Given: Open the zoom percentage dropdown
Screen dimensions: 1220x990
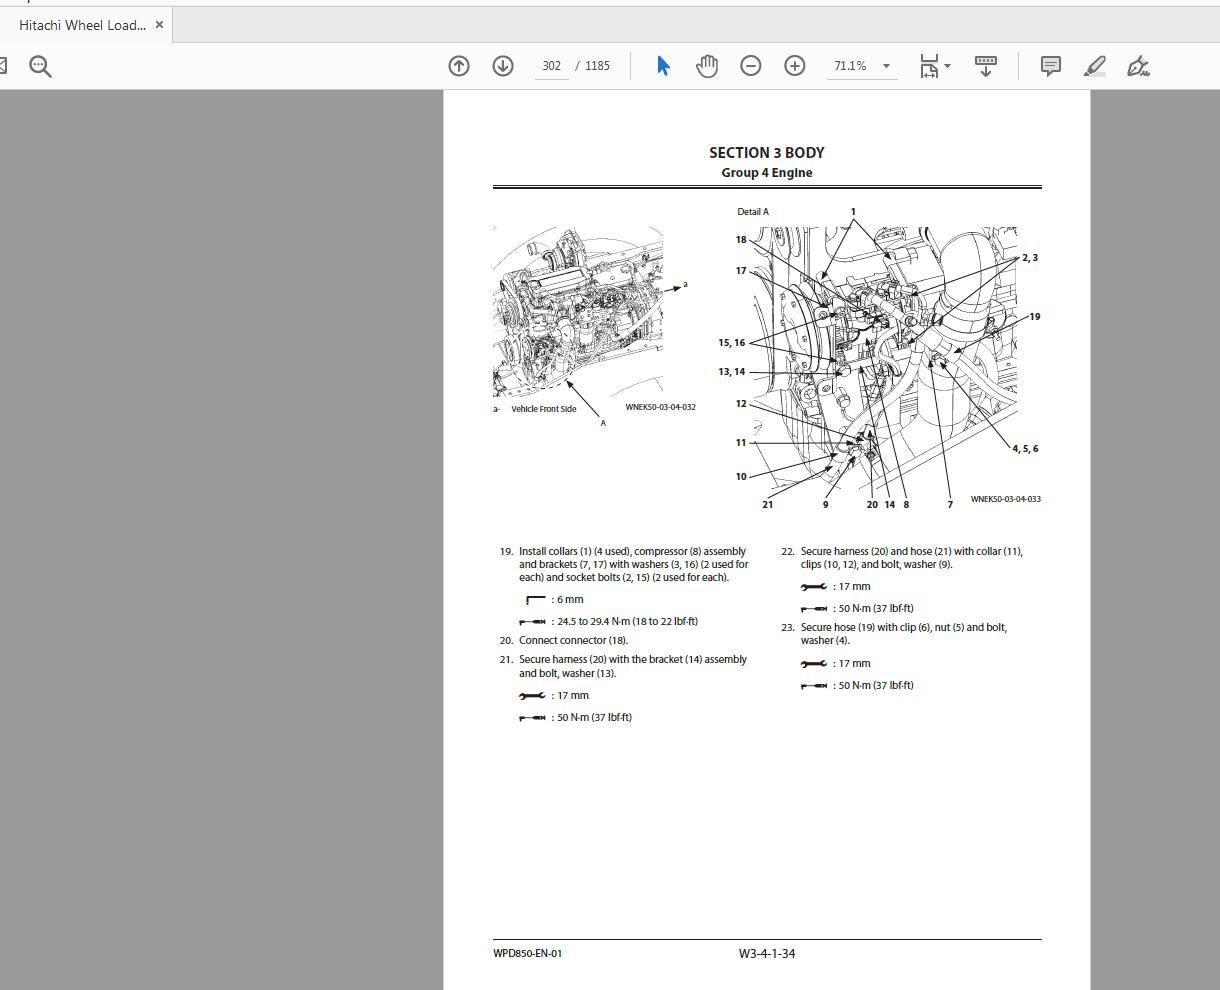Looking at the screenshot, I should (x=885, y=65).
